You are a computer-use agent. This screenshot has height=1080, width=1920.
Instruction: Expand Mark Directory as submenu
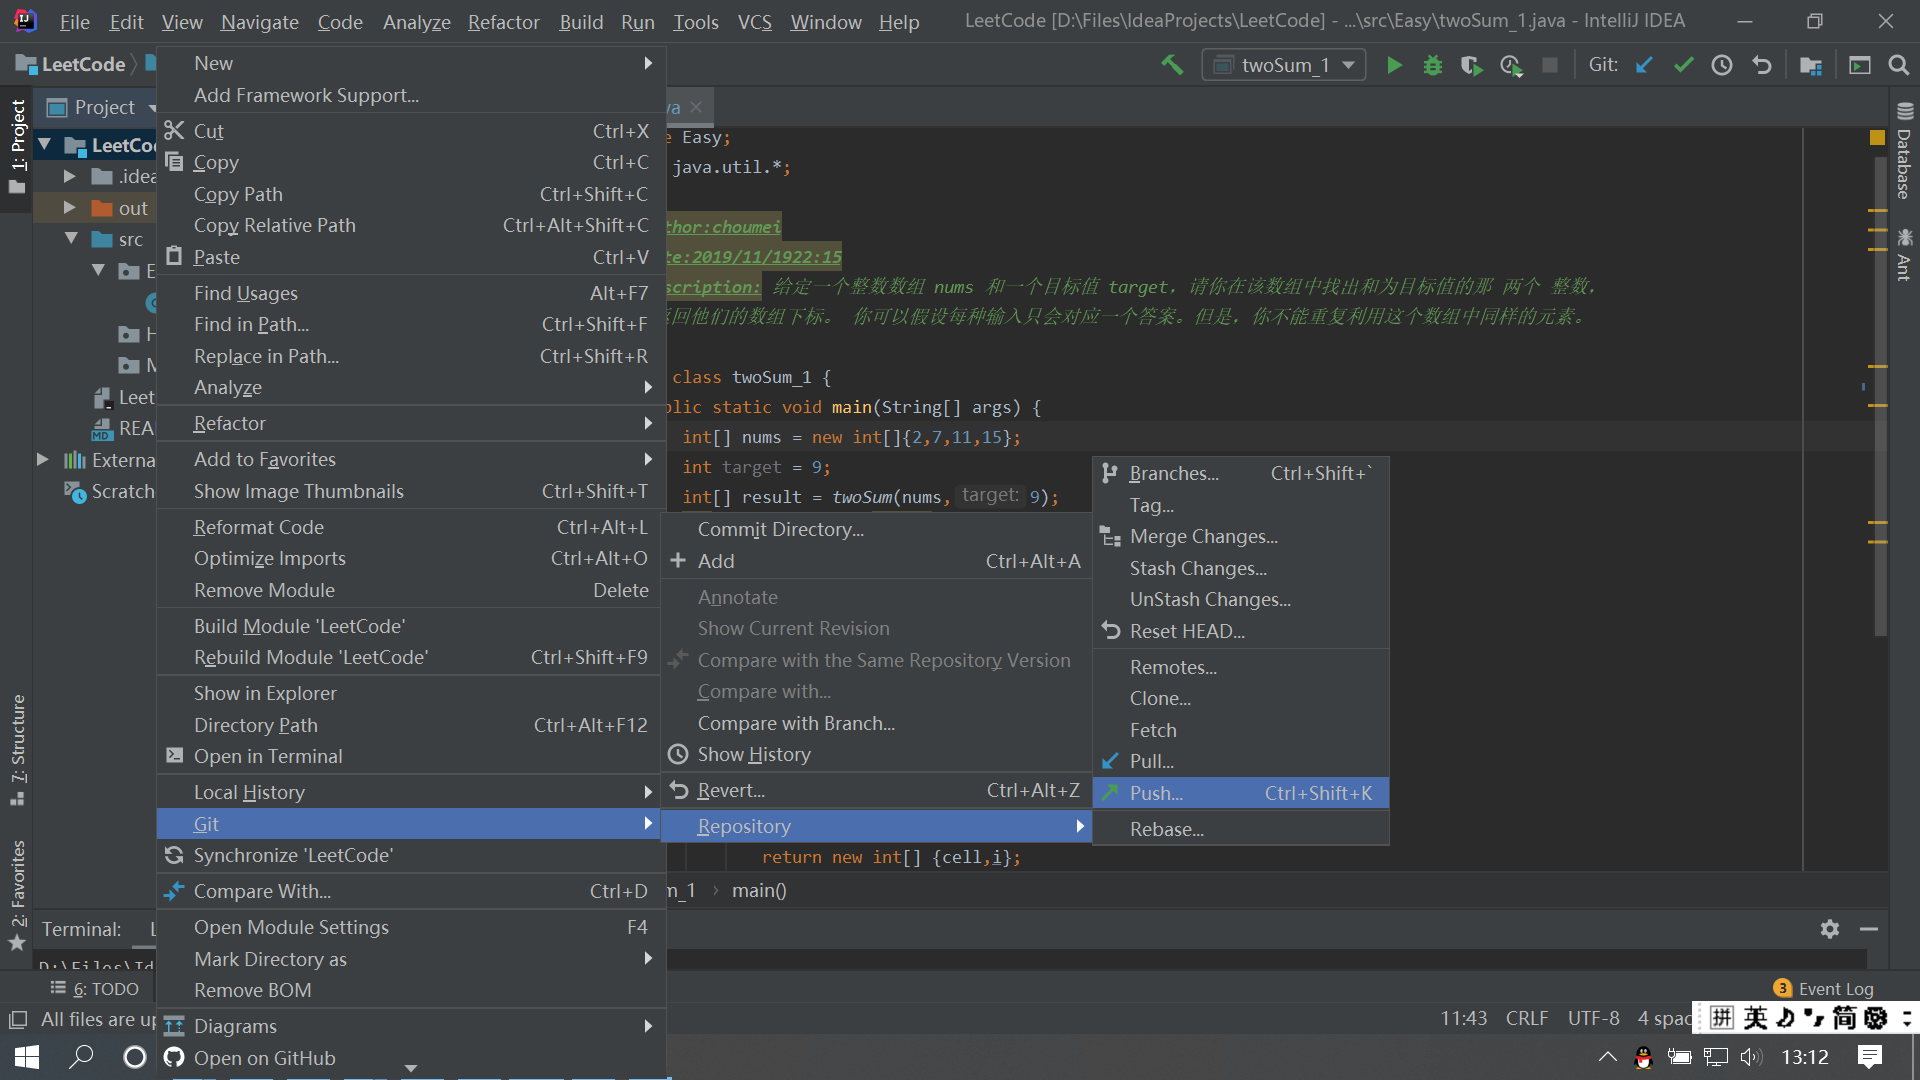tap(411, 959)
